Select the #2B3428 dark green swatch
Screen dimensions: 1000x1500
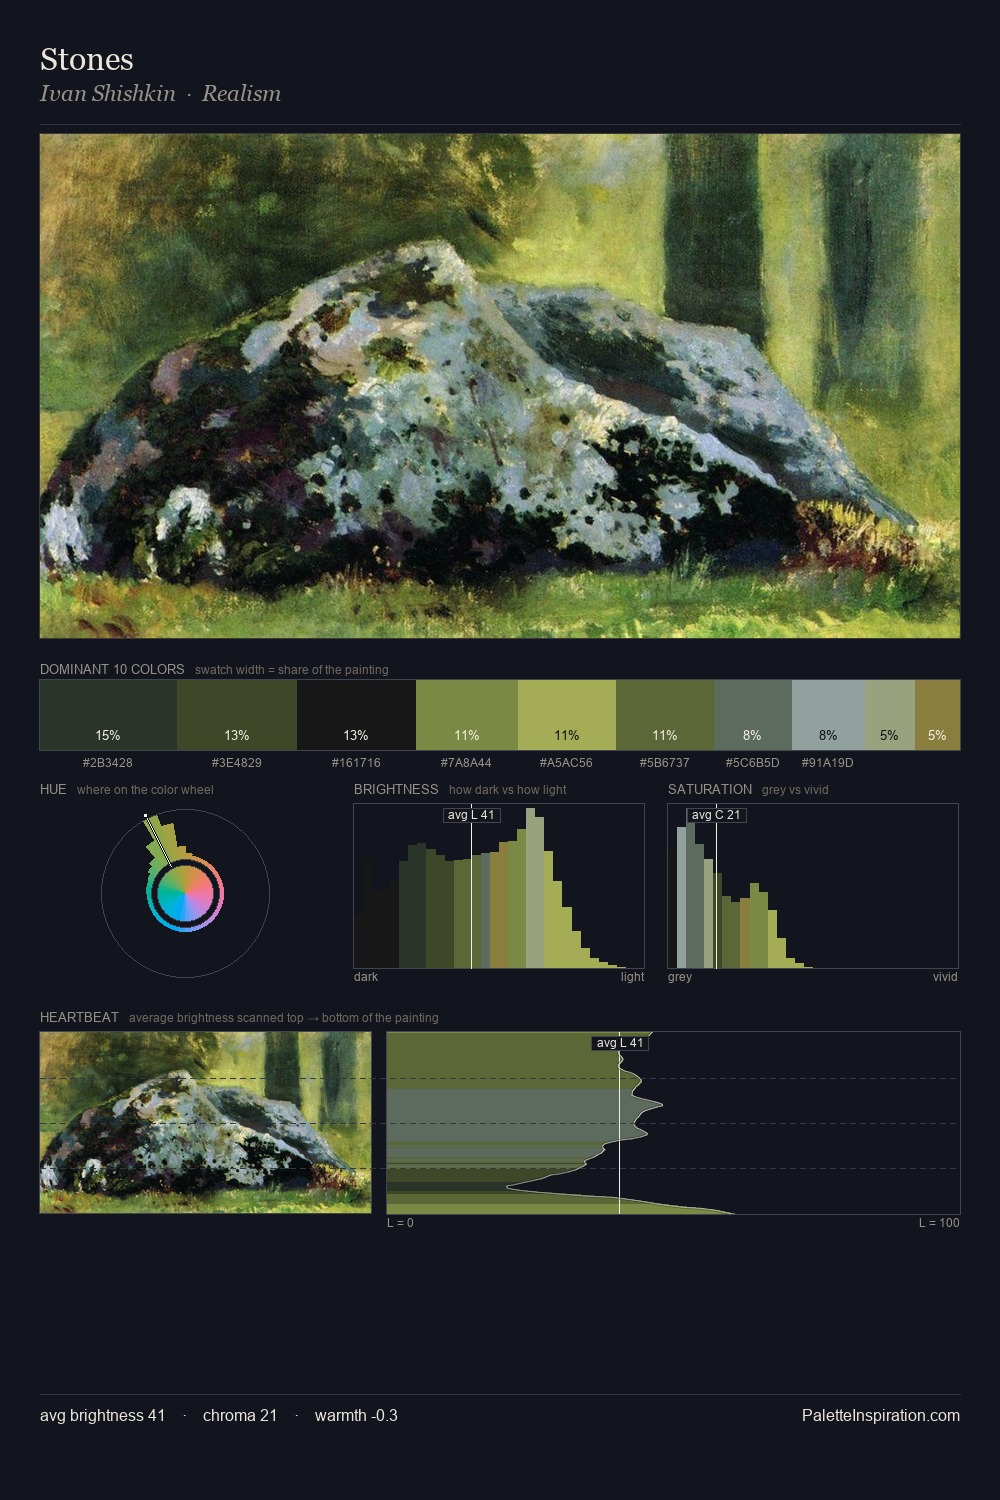pos(108,715)
